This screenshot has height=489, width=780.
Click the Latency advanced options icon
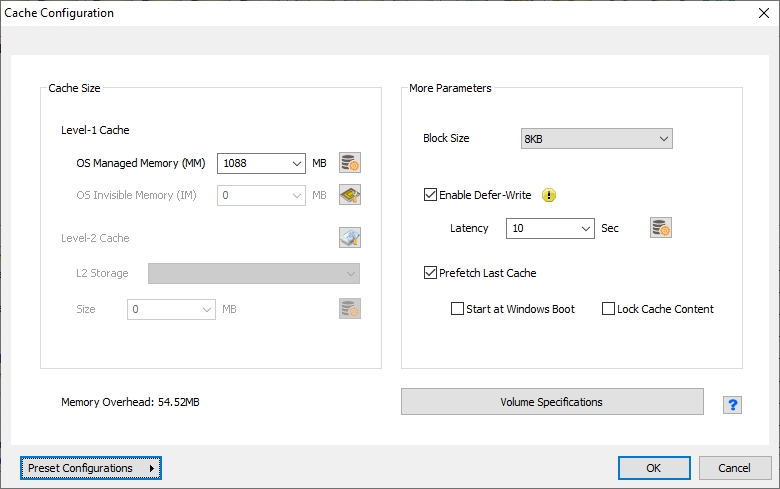pos(661,228)
